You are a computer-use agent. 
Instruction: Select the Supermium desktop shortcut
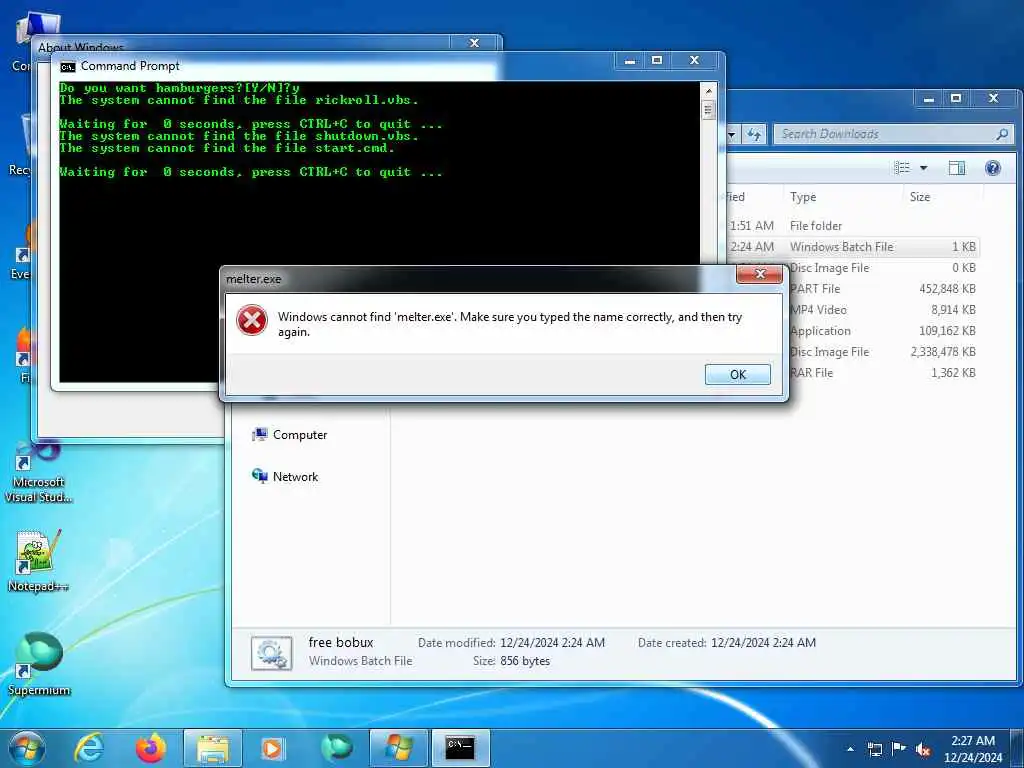[x=39, y=664]
